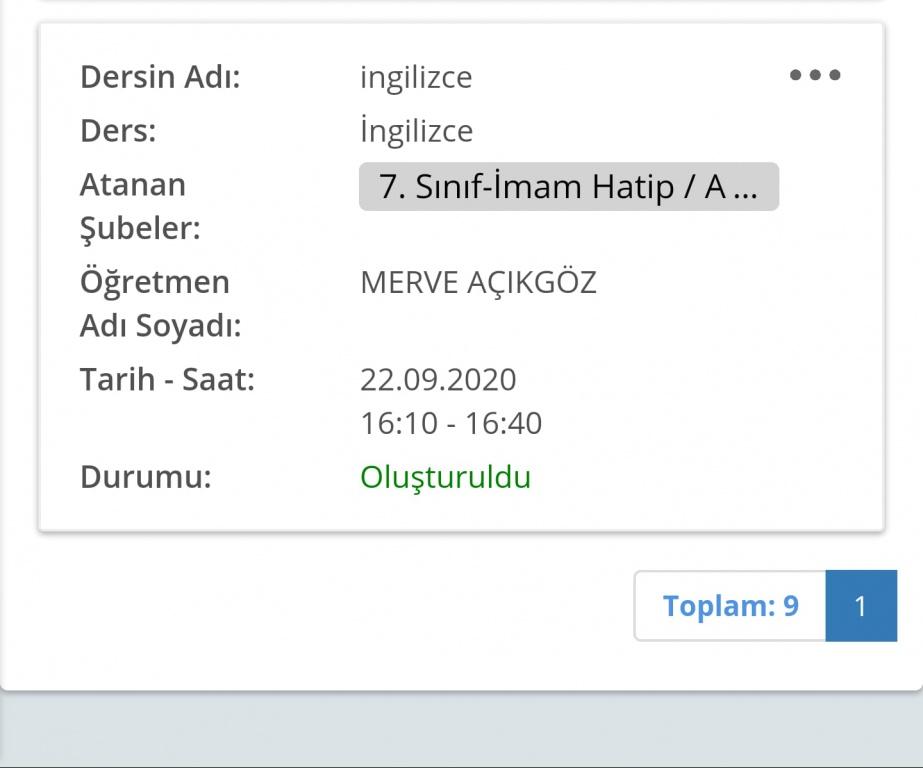Click the green Oluşturuldu status text
The width and height of the screenshot is (923, 768).
pyautogui.click(x=445, y=477)
